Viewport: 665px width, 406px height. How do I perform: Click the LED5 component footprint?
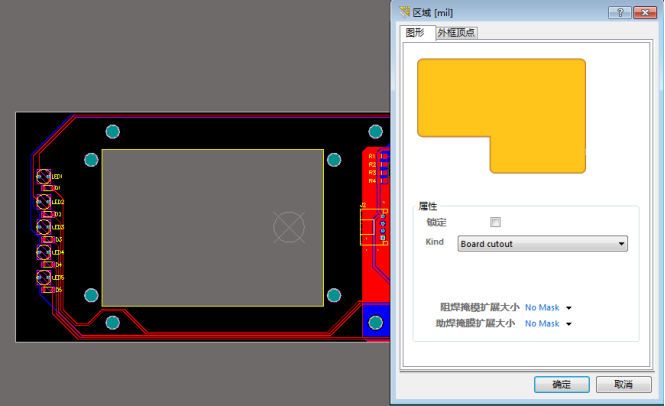click(x=44, y=277)
